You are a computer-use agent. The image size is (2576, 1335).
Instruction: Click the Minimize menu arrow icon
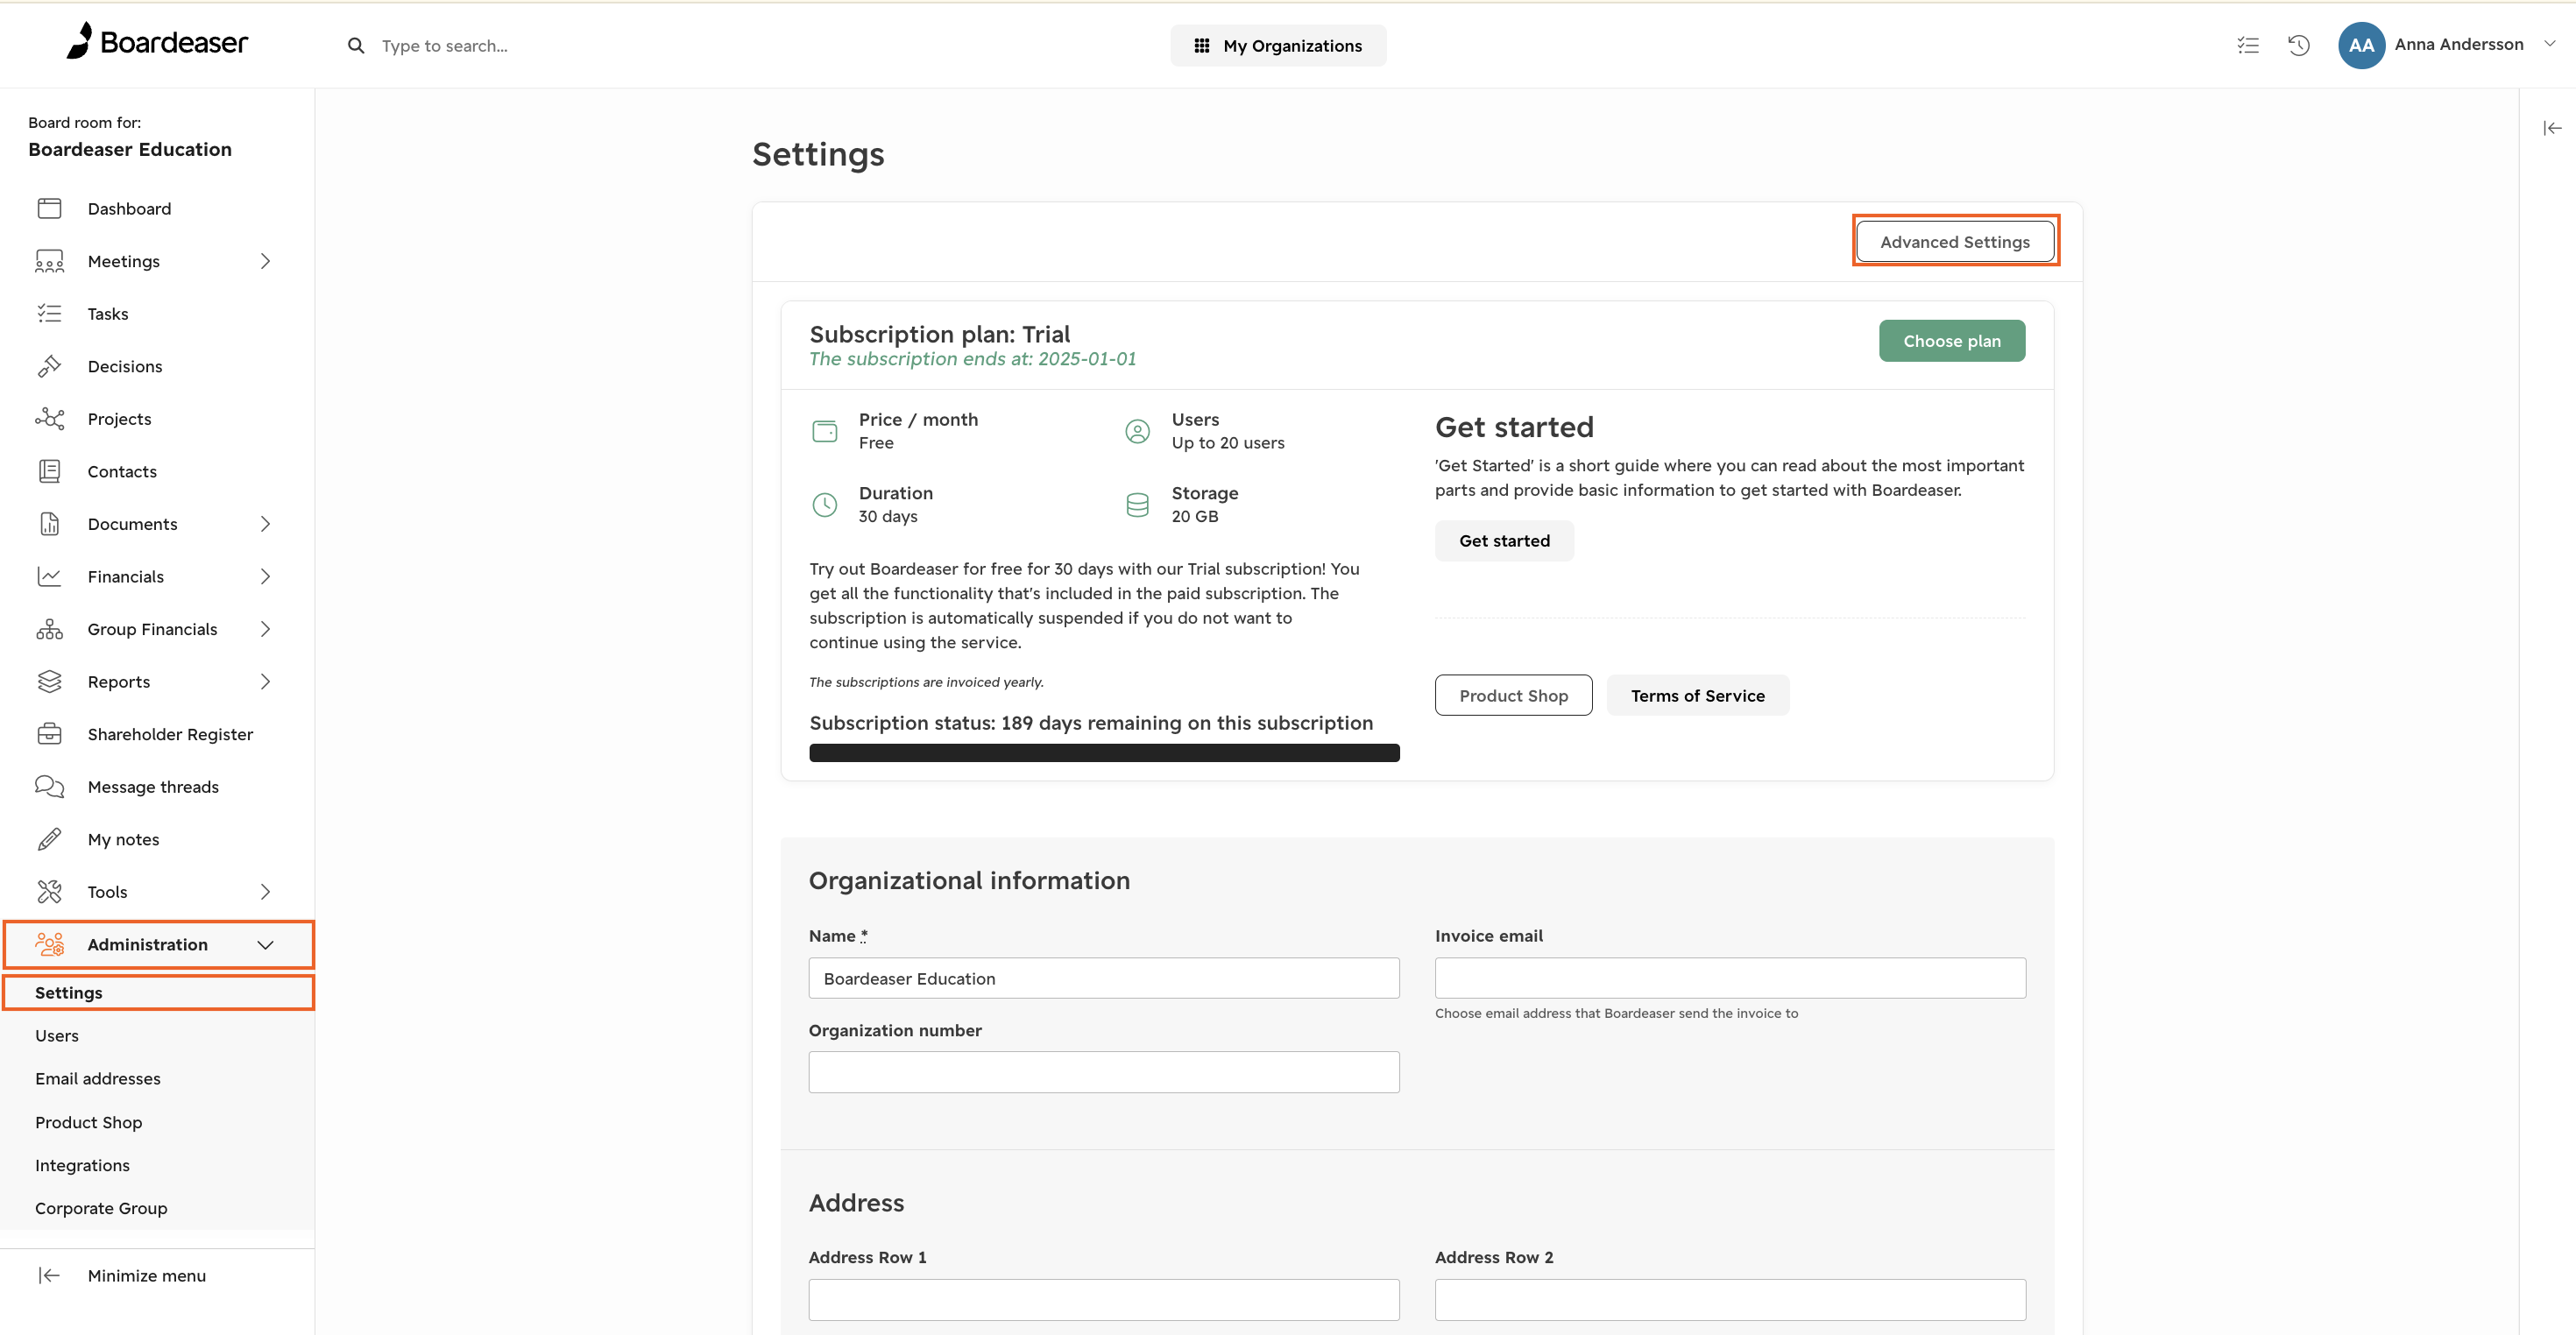click(49, 1275)
